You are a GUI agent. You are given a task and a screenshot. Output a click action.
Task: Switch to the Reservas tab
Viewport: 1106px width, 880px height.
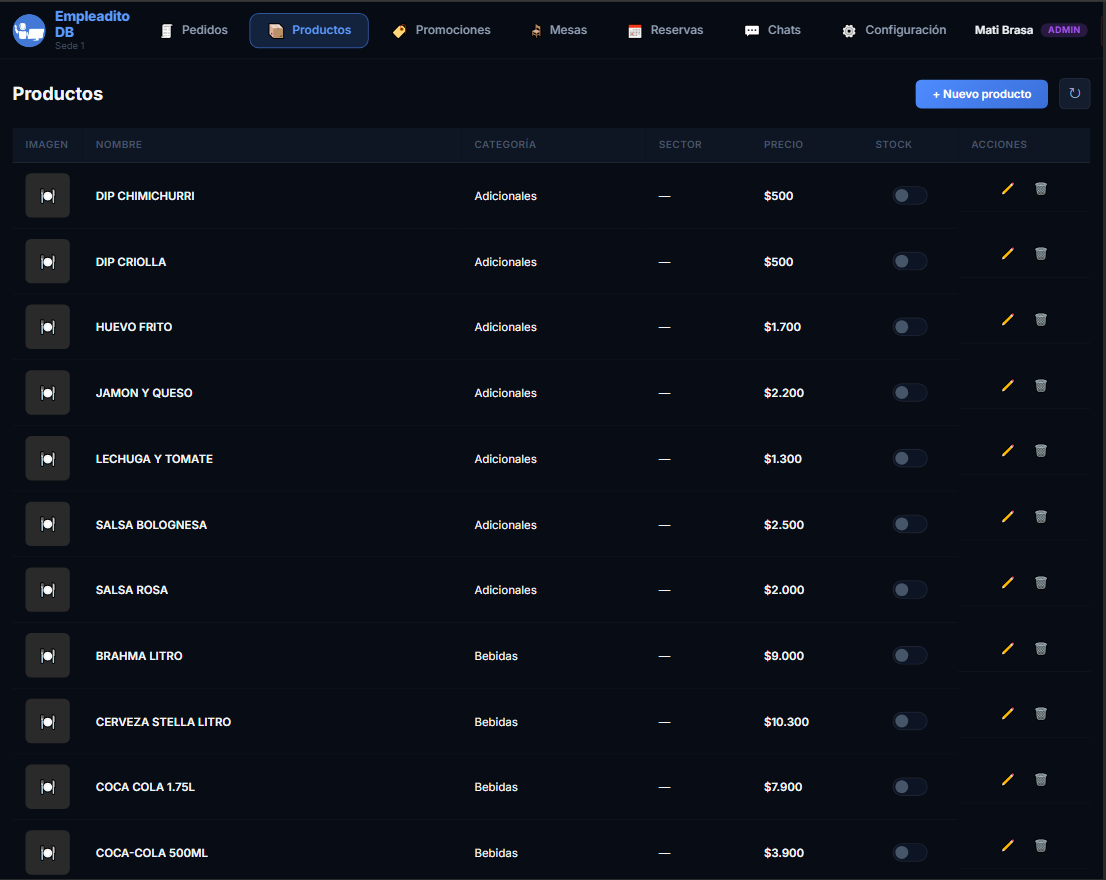(x=665, y=30)
